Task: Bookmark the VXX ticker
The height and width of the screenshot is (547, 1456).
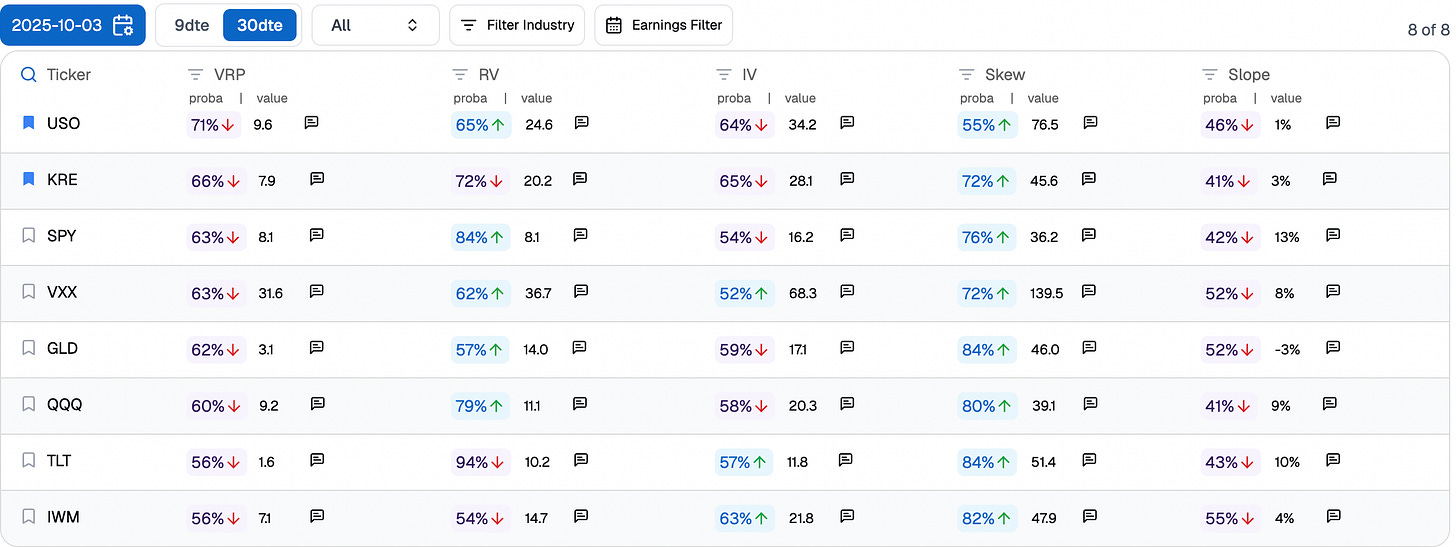Action: point(28,291)
